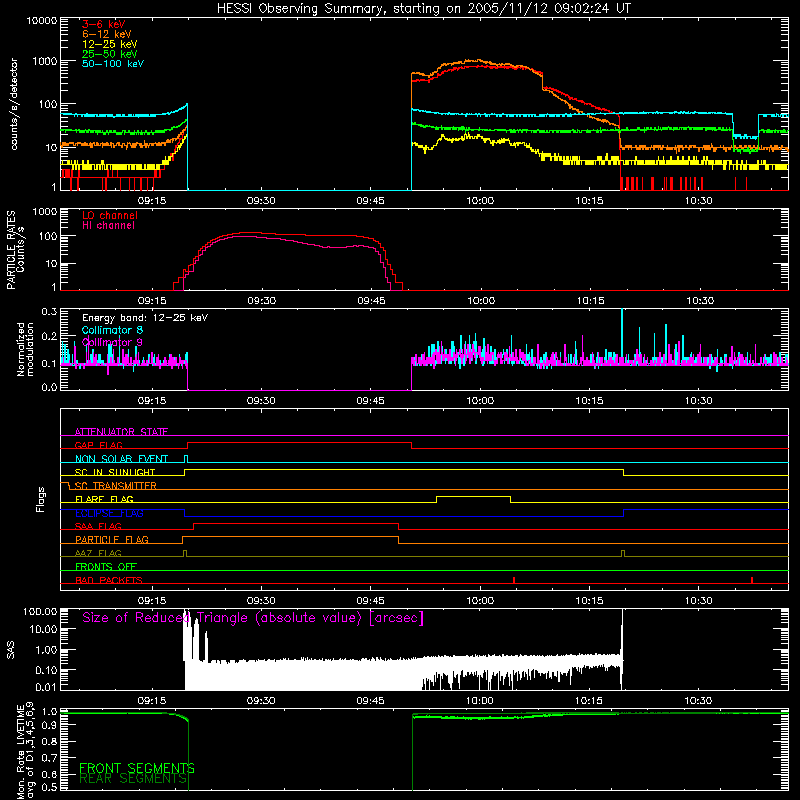The width and height of the screenshot is (800, 800).
Task: Click 10:30 under the SAS panel
Action: click(x=698, y=701)
